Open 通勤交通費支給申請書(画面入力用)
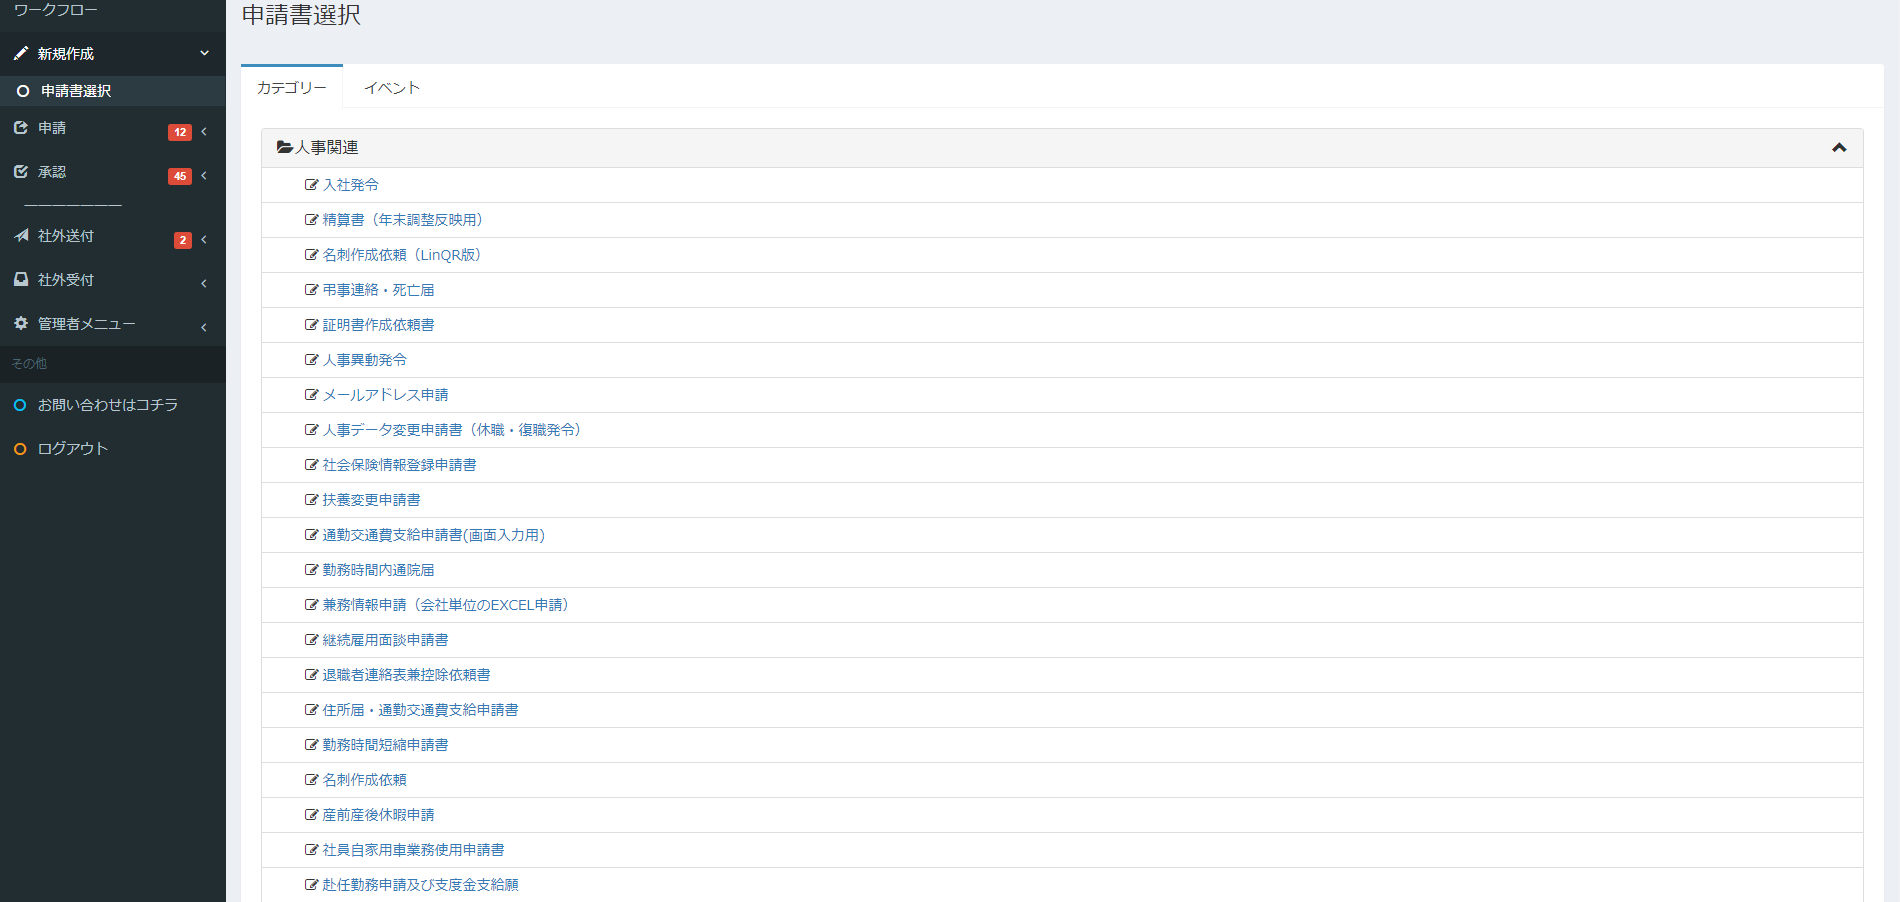Image resolution: width=1900 pixels, height=902 pixels. 433,535
